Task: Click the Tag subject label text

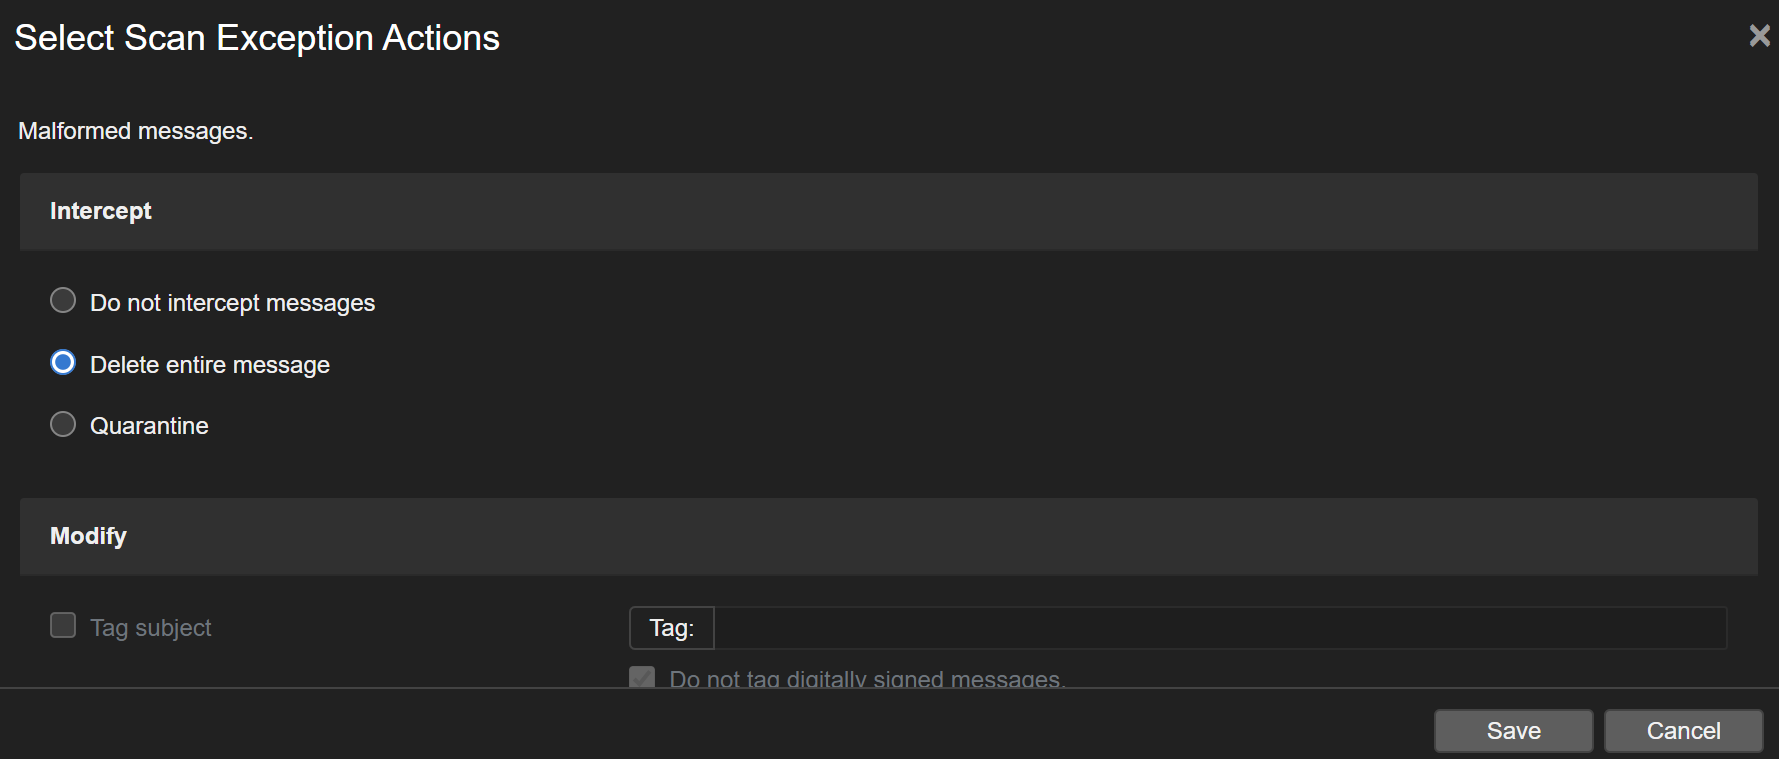Action: tap(151, 628)
